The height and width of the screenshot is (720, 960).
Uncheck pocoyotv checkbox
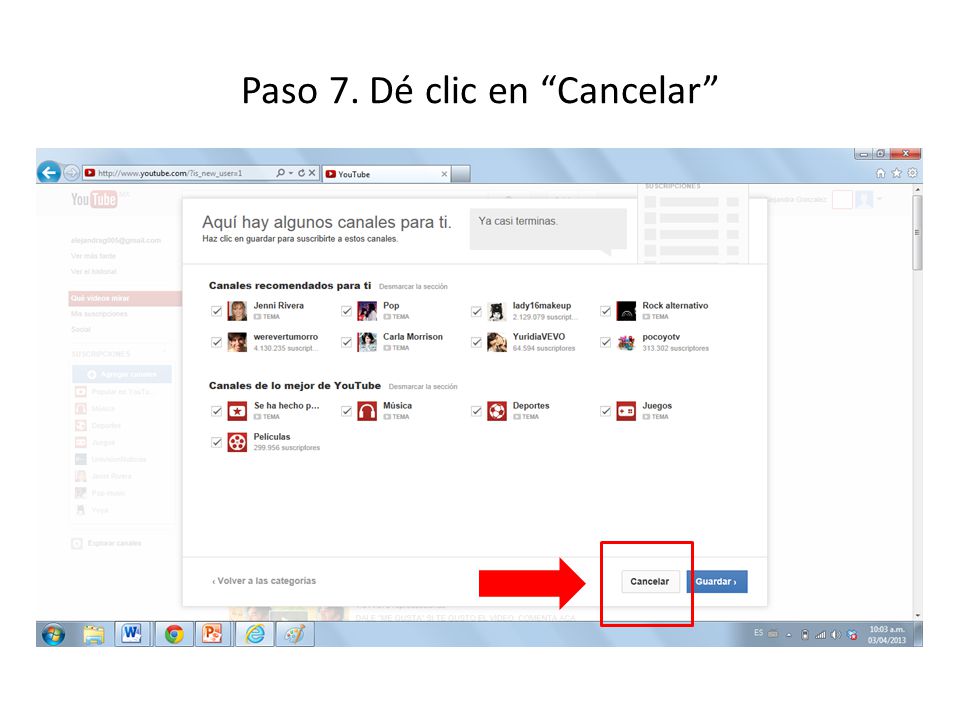point(605,342)
